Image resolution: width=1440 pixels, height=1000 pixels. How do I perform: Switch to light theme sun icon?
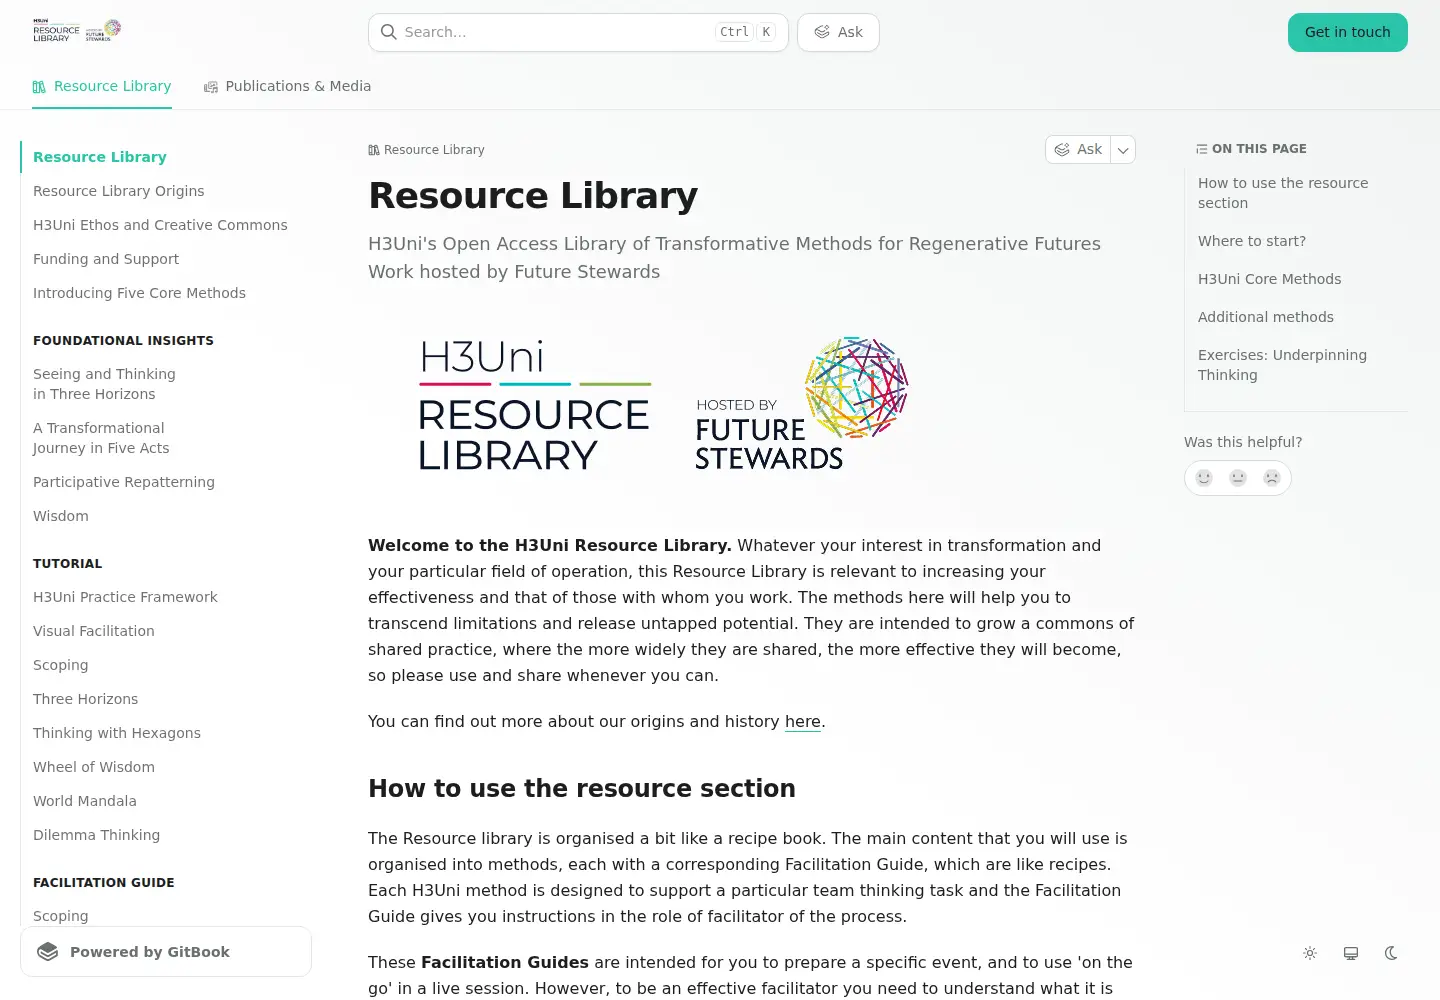pyautogui.click(x=1310, y=953)
